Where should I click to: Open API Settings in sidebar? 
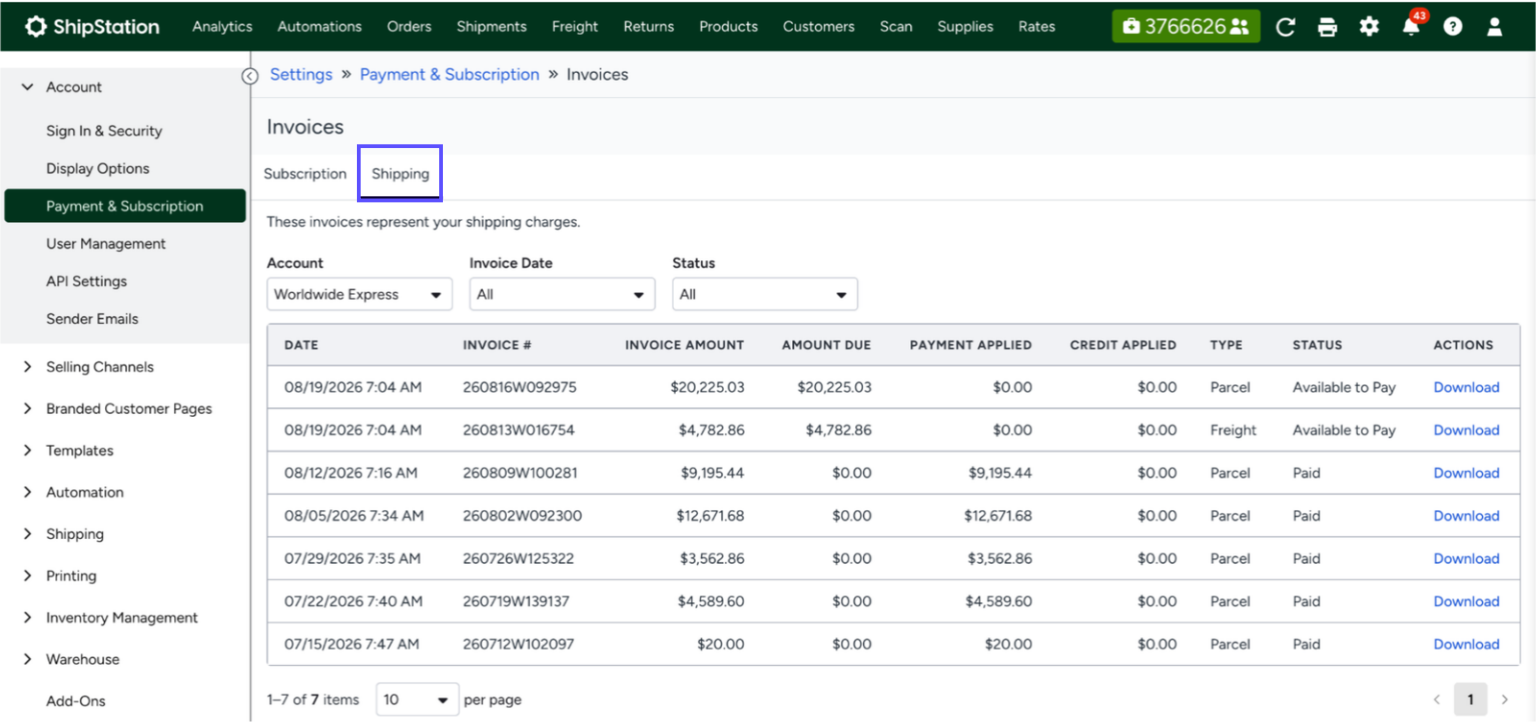point(86,281)
